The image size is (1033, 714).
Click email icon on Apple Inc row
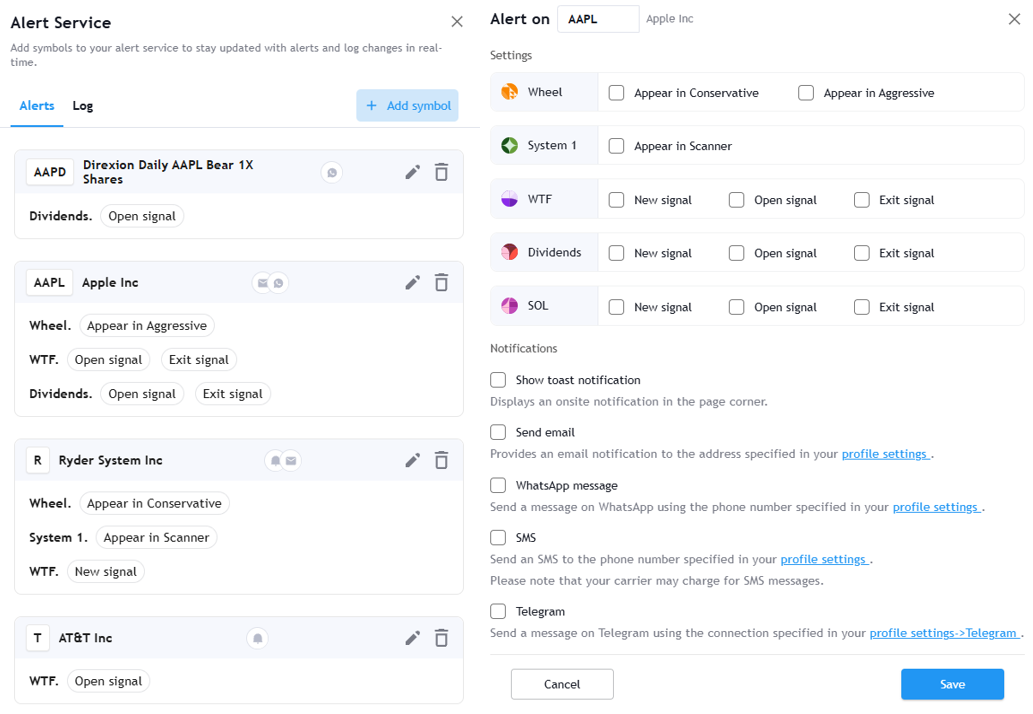click(262, 283)
